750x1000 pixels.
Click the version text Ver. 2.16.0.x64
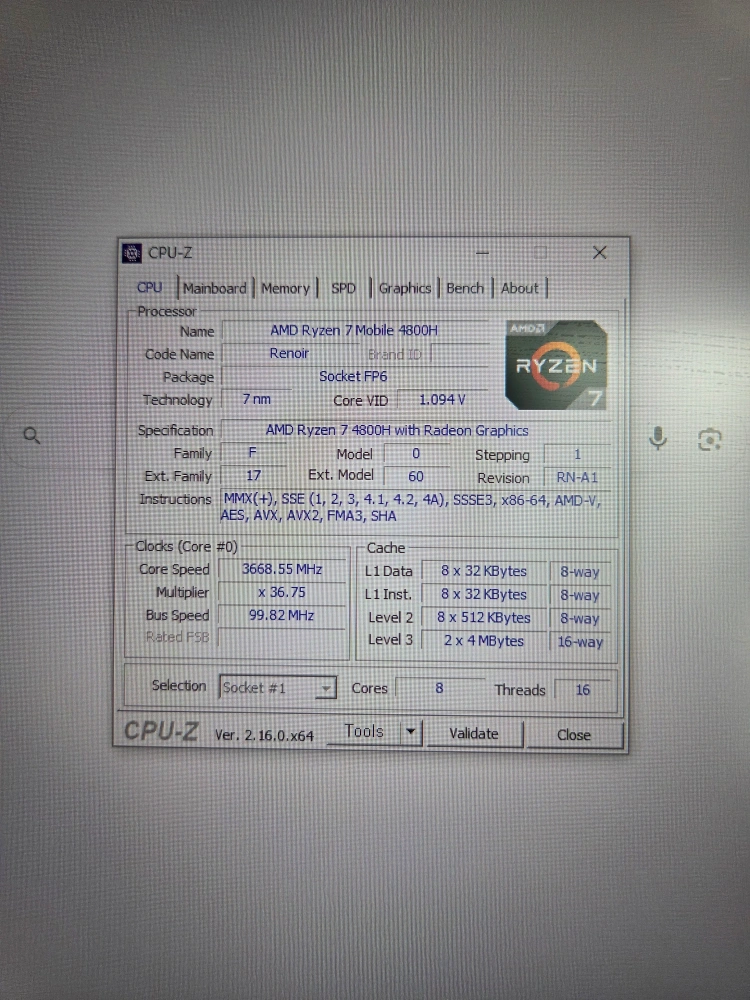point(264,735)
